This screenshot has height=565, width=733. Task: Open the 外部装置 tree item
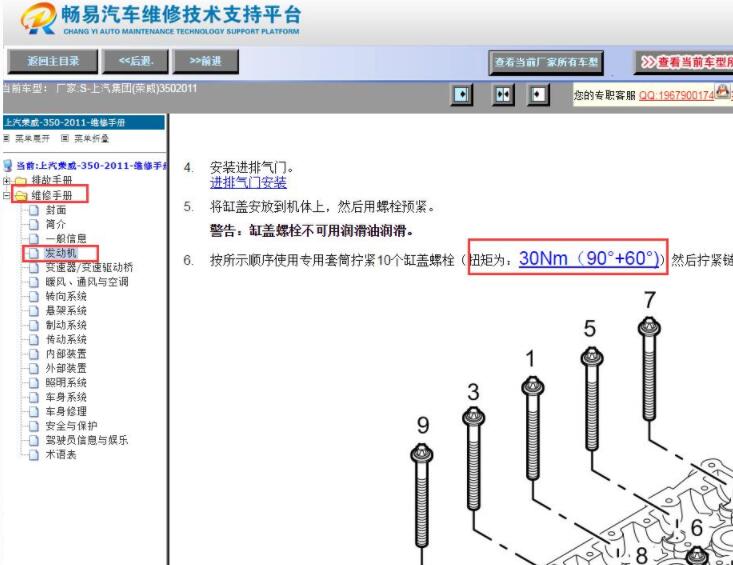coord(66,368)
